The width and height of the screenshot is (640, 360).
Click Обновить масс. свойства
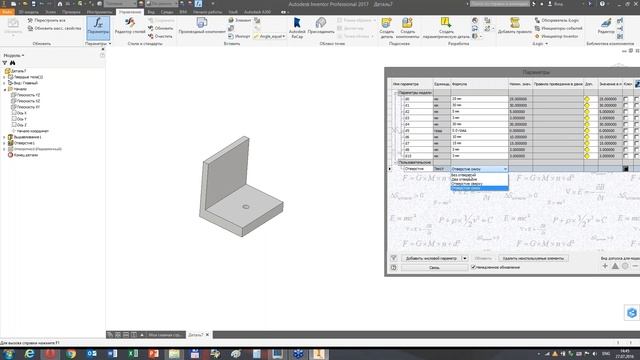(54, 28)
